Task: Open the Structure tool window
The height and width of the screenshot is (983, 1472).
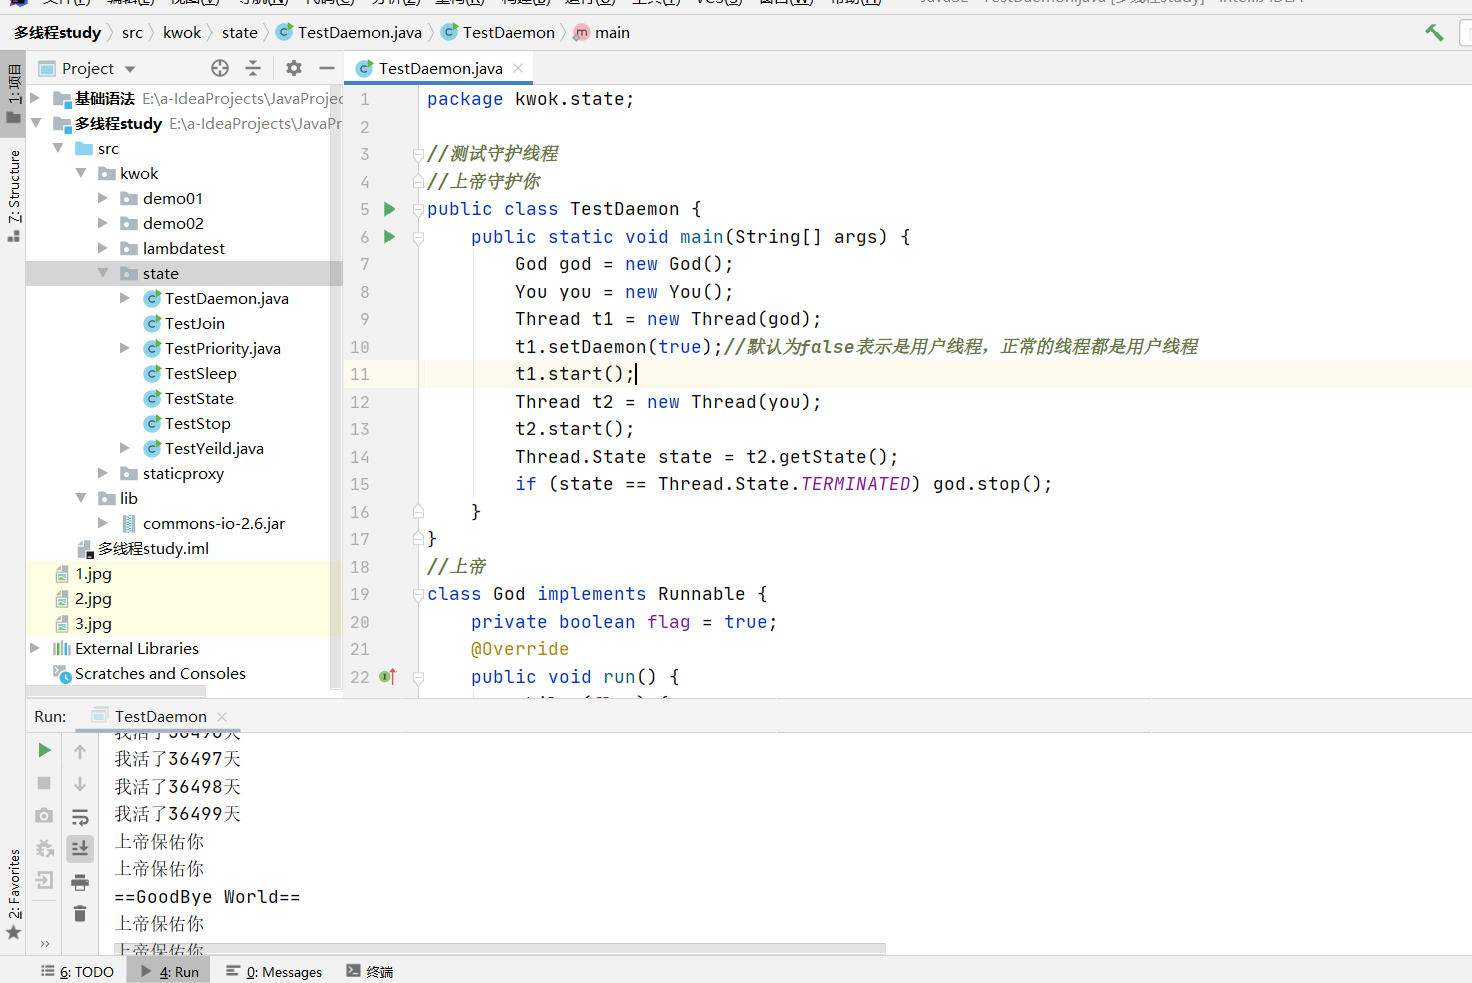Action: tap(13, 195)
